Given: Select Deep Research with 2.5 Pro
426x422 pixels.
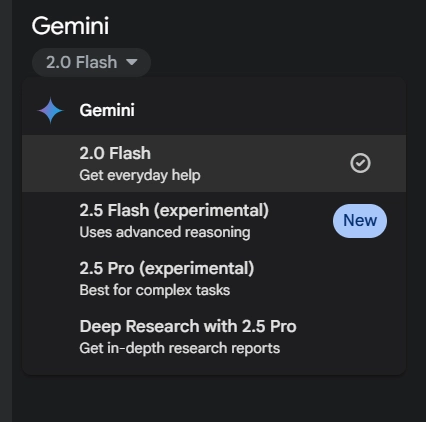Looking at the screenshot, I should [214, 337].
